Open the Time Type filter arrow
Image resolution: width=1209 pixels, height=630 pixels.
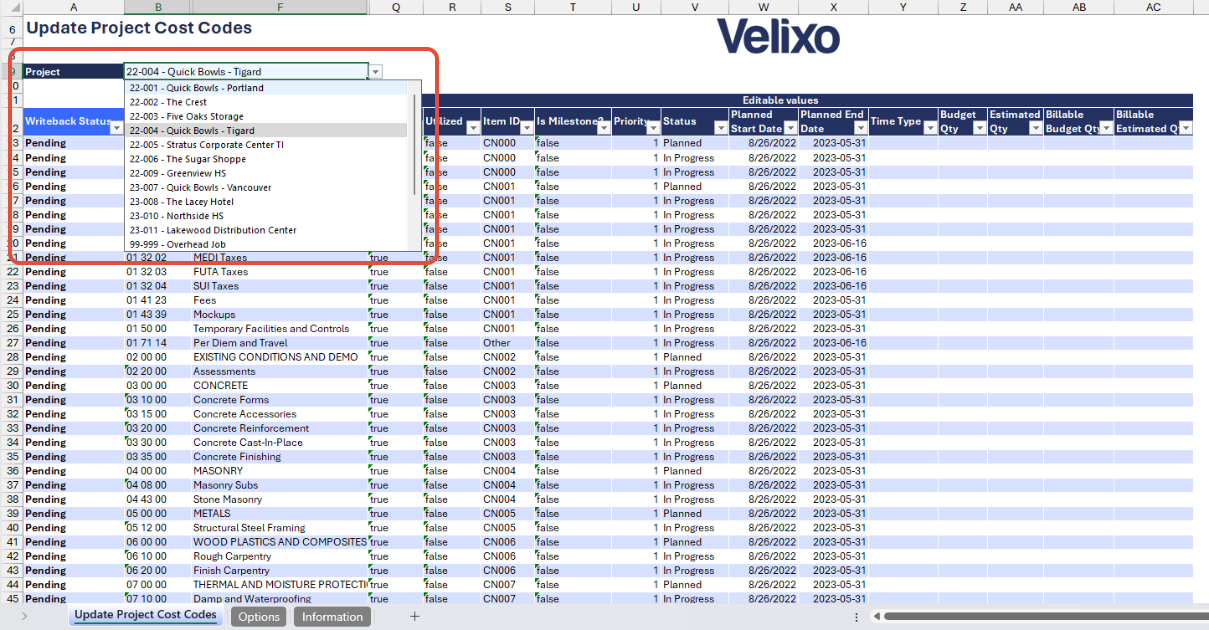tap(930, 129)
